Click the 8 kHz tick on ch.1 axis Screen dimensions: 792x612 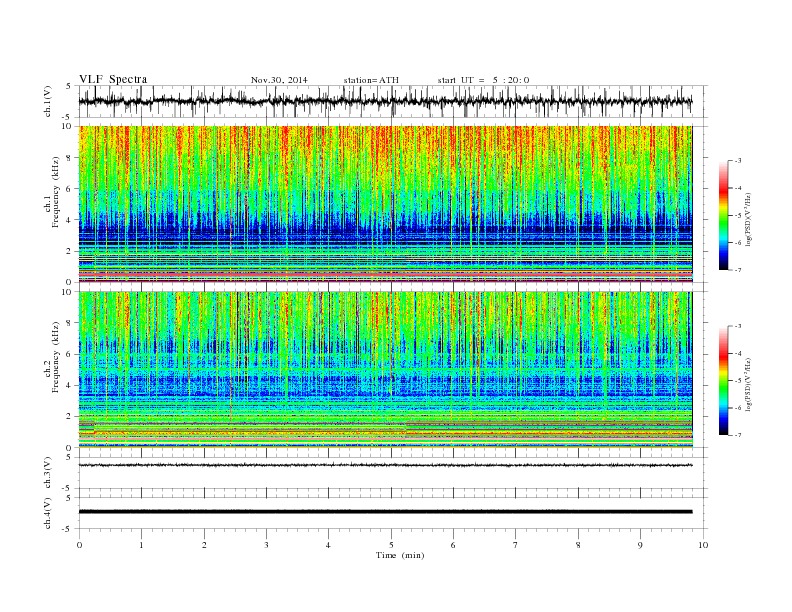70,158
